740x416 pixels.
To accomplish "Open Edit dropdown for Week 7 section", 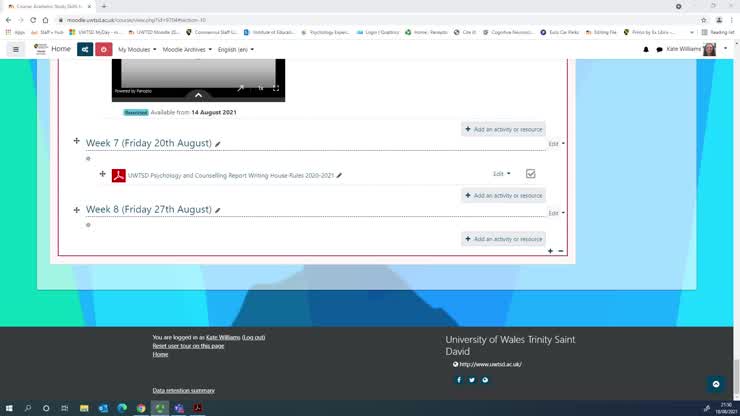I will coord(556,144).
